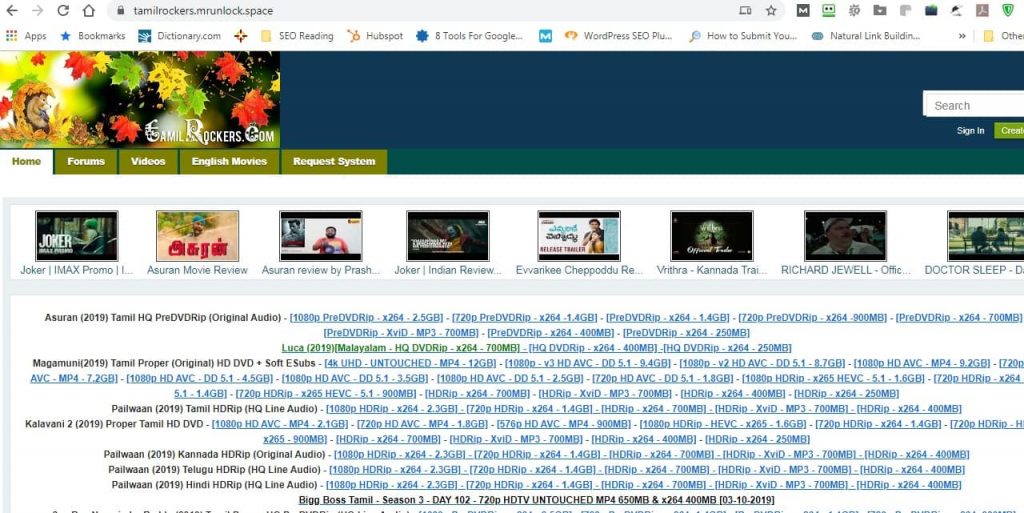Viewport: 1024px width, 513px height.
Task: Click the Sign In link
Action: pyautogui.click(x=970, y=131)
